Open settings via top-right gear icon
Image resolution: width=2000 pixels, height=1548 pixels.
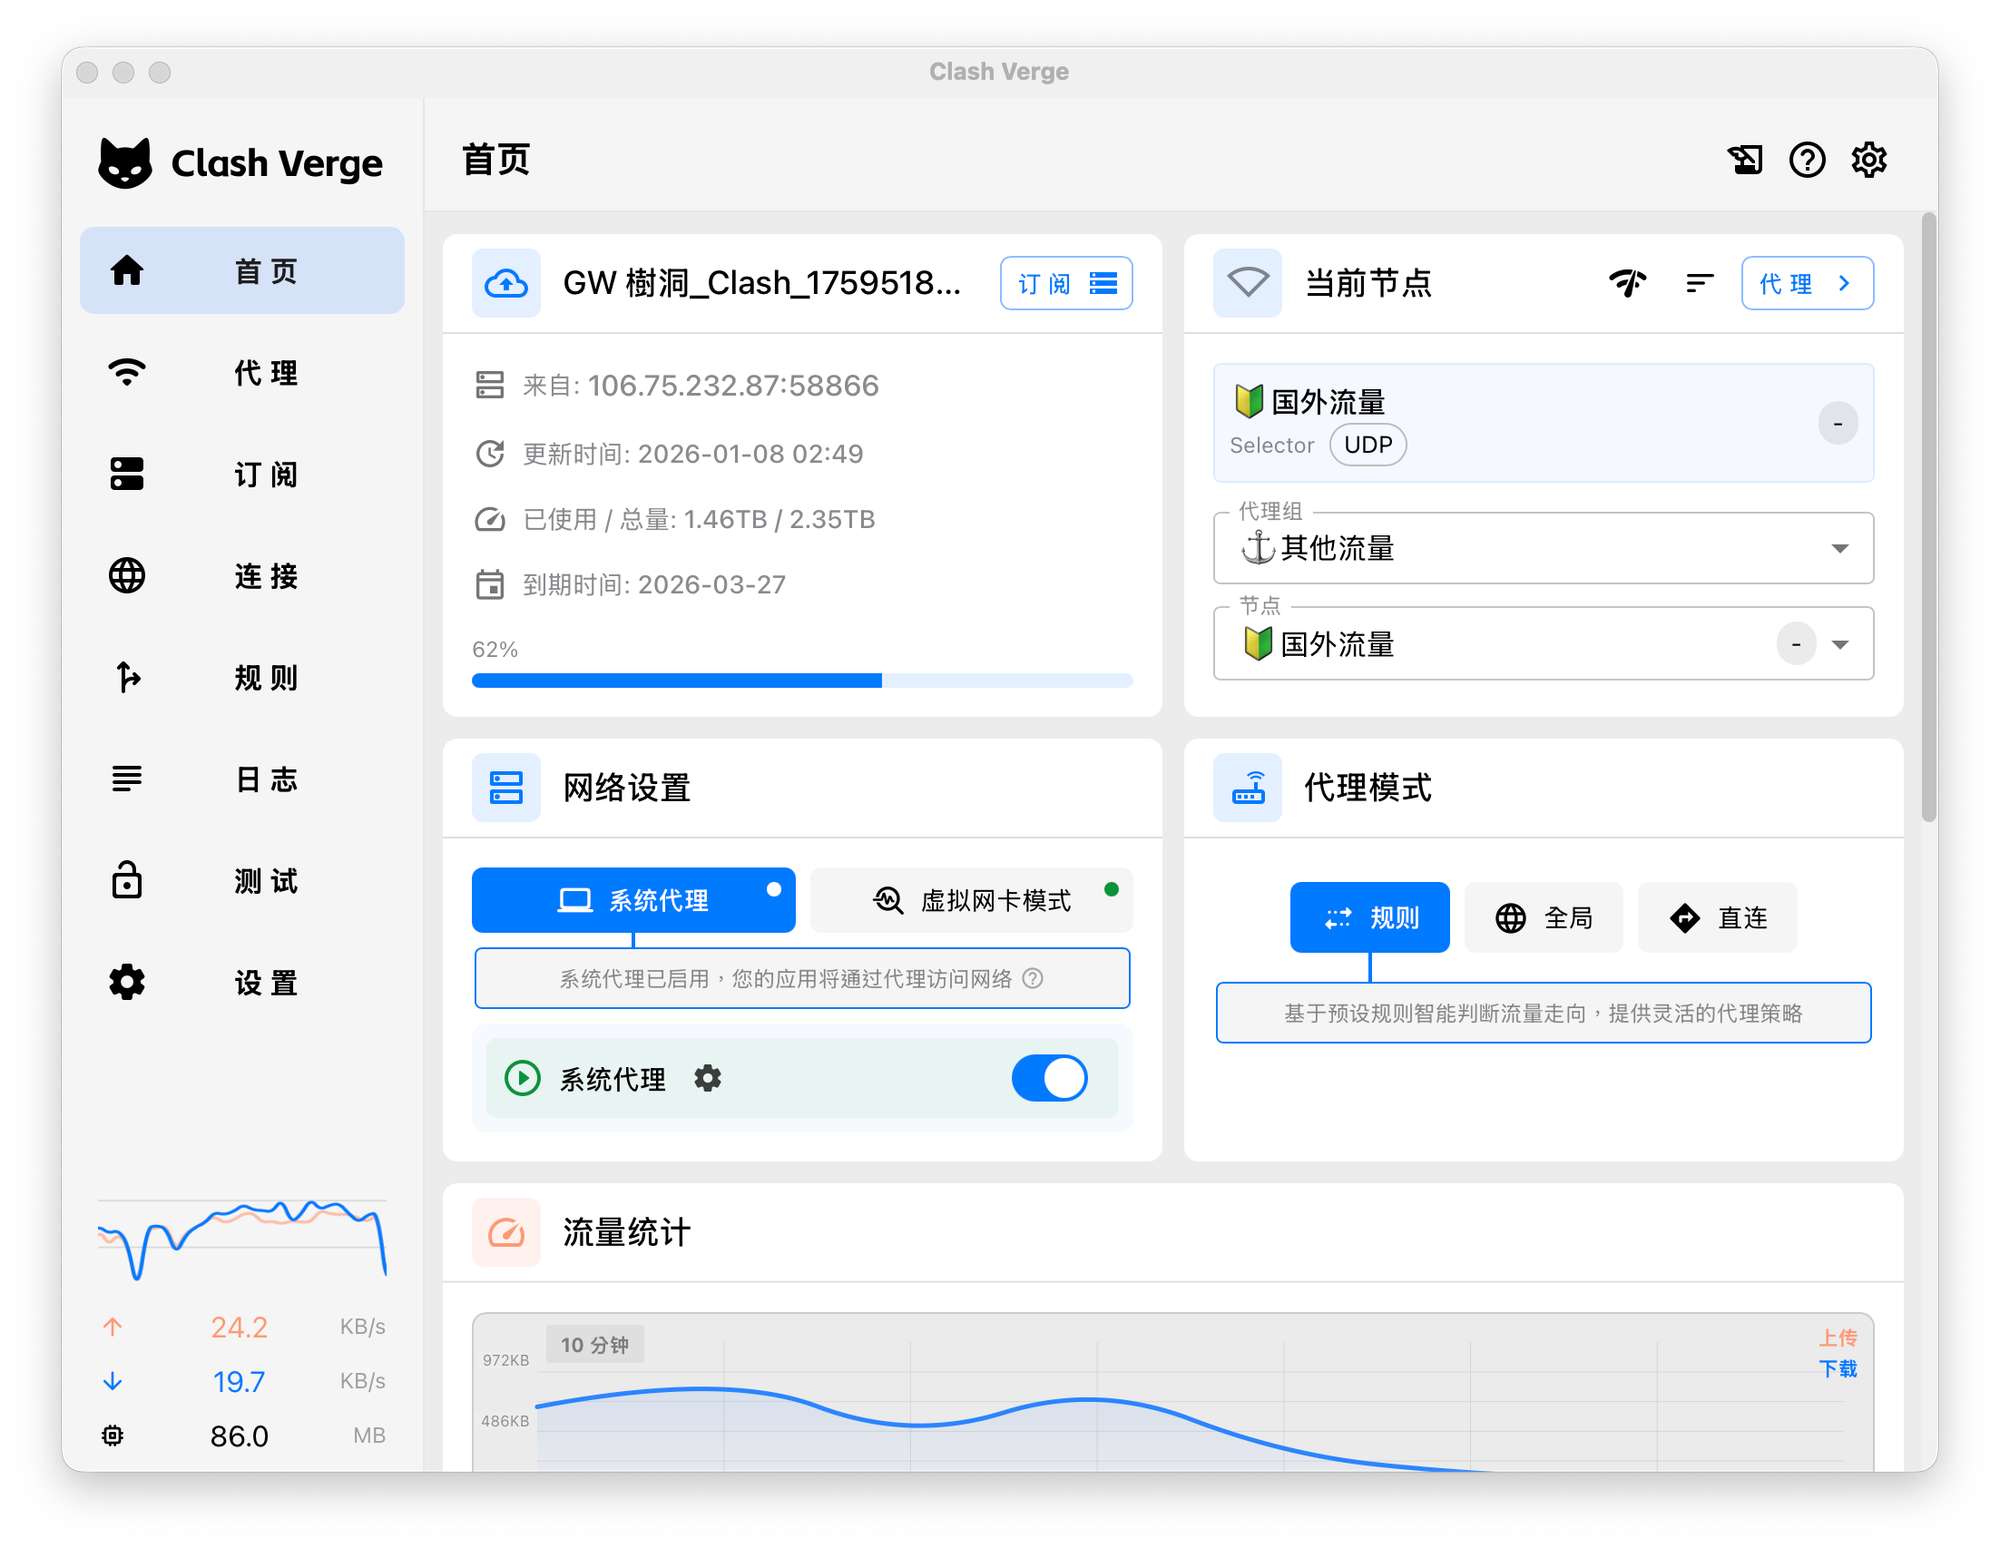[1868, 160]
